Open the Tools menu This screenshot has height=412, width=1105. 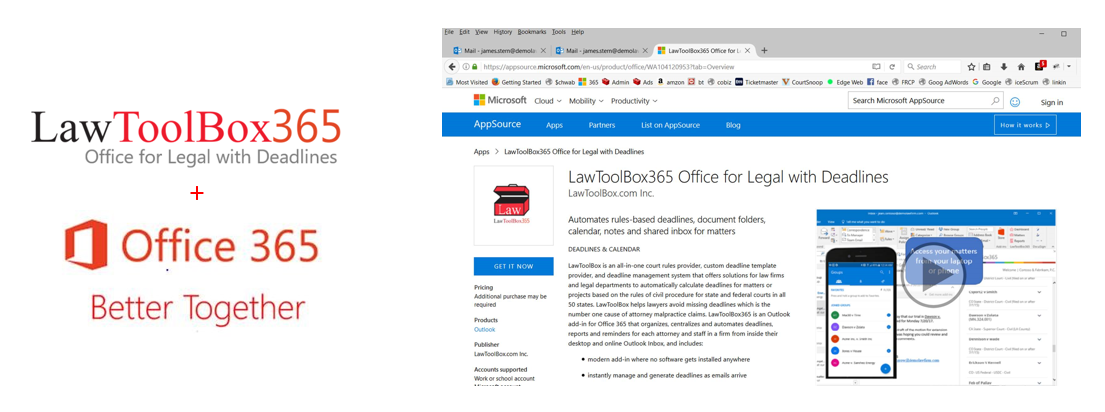pyautogui.click(x=559, y=32)
